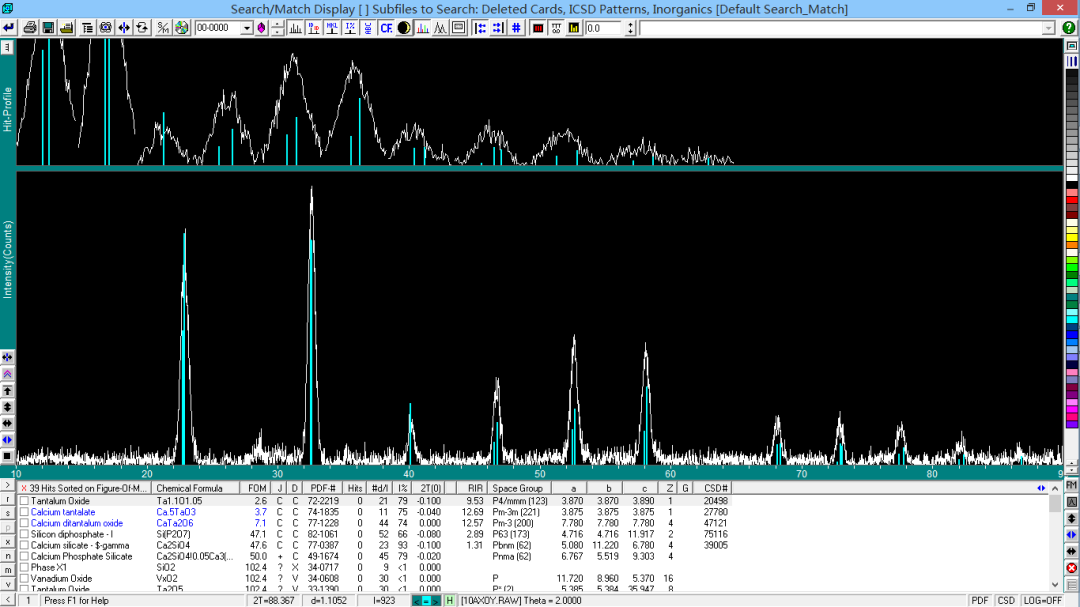Click the 0.0 value input field
The image size is (1080, 607).
click(x=604, y=28)
